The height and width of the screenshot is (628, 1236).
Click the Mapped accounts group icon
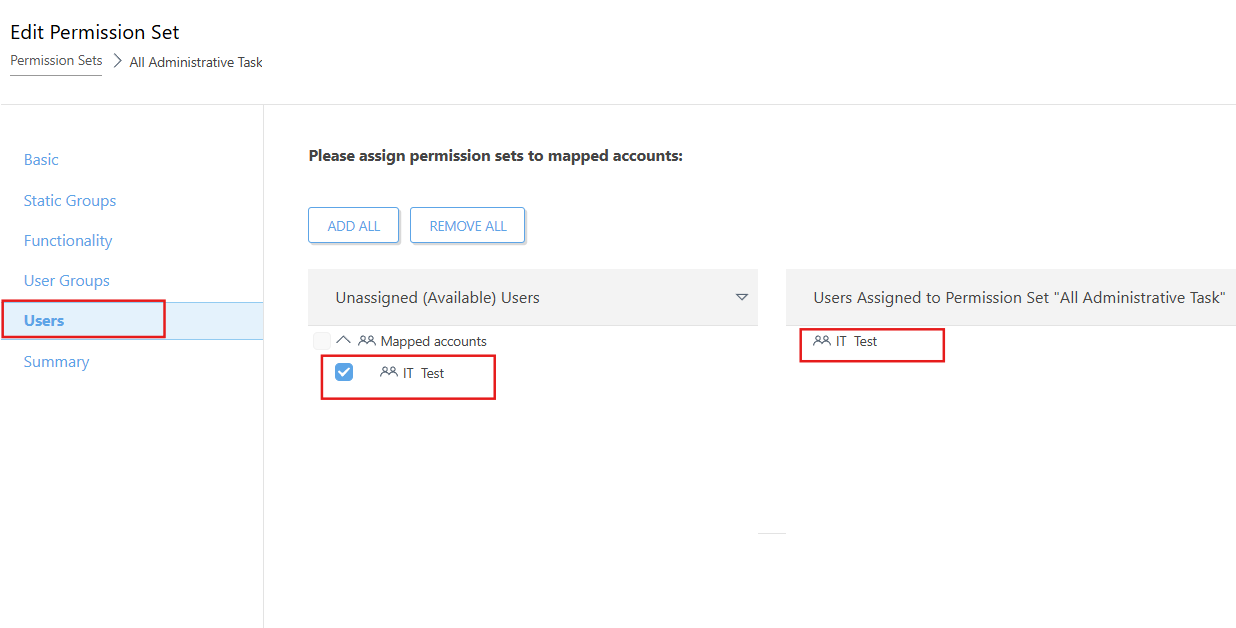(366, 341)
